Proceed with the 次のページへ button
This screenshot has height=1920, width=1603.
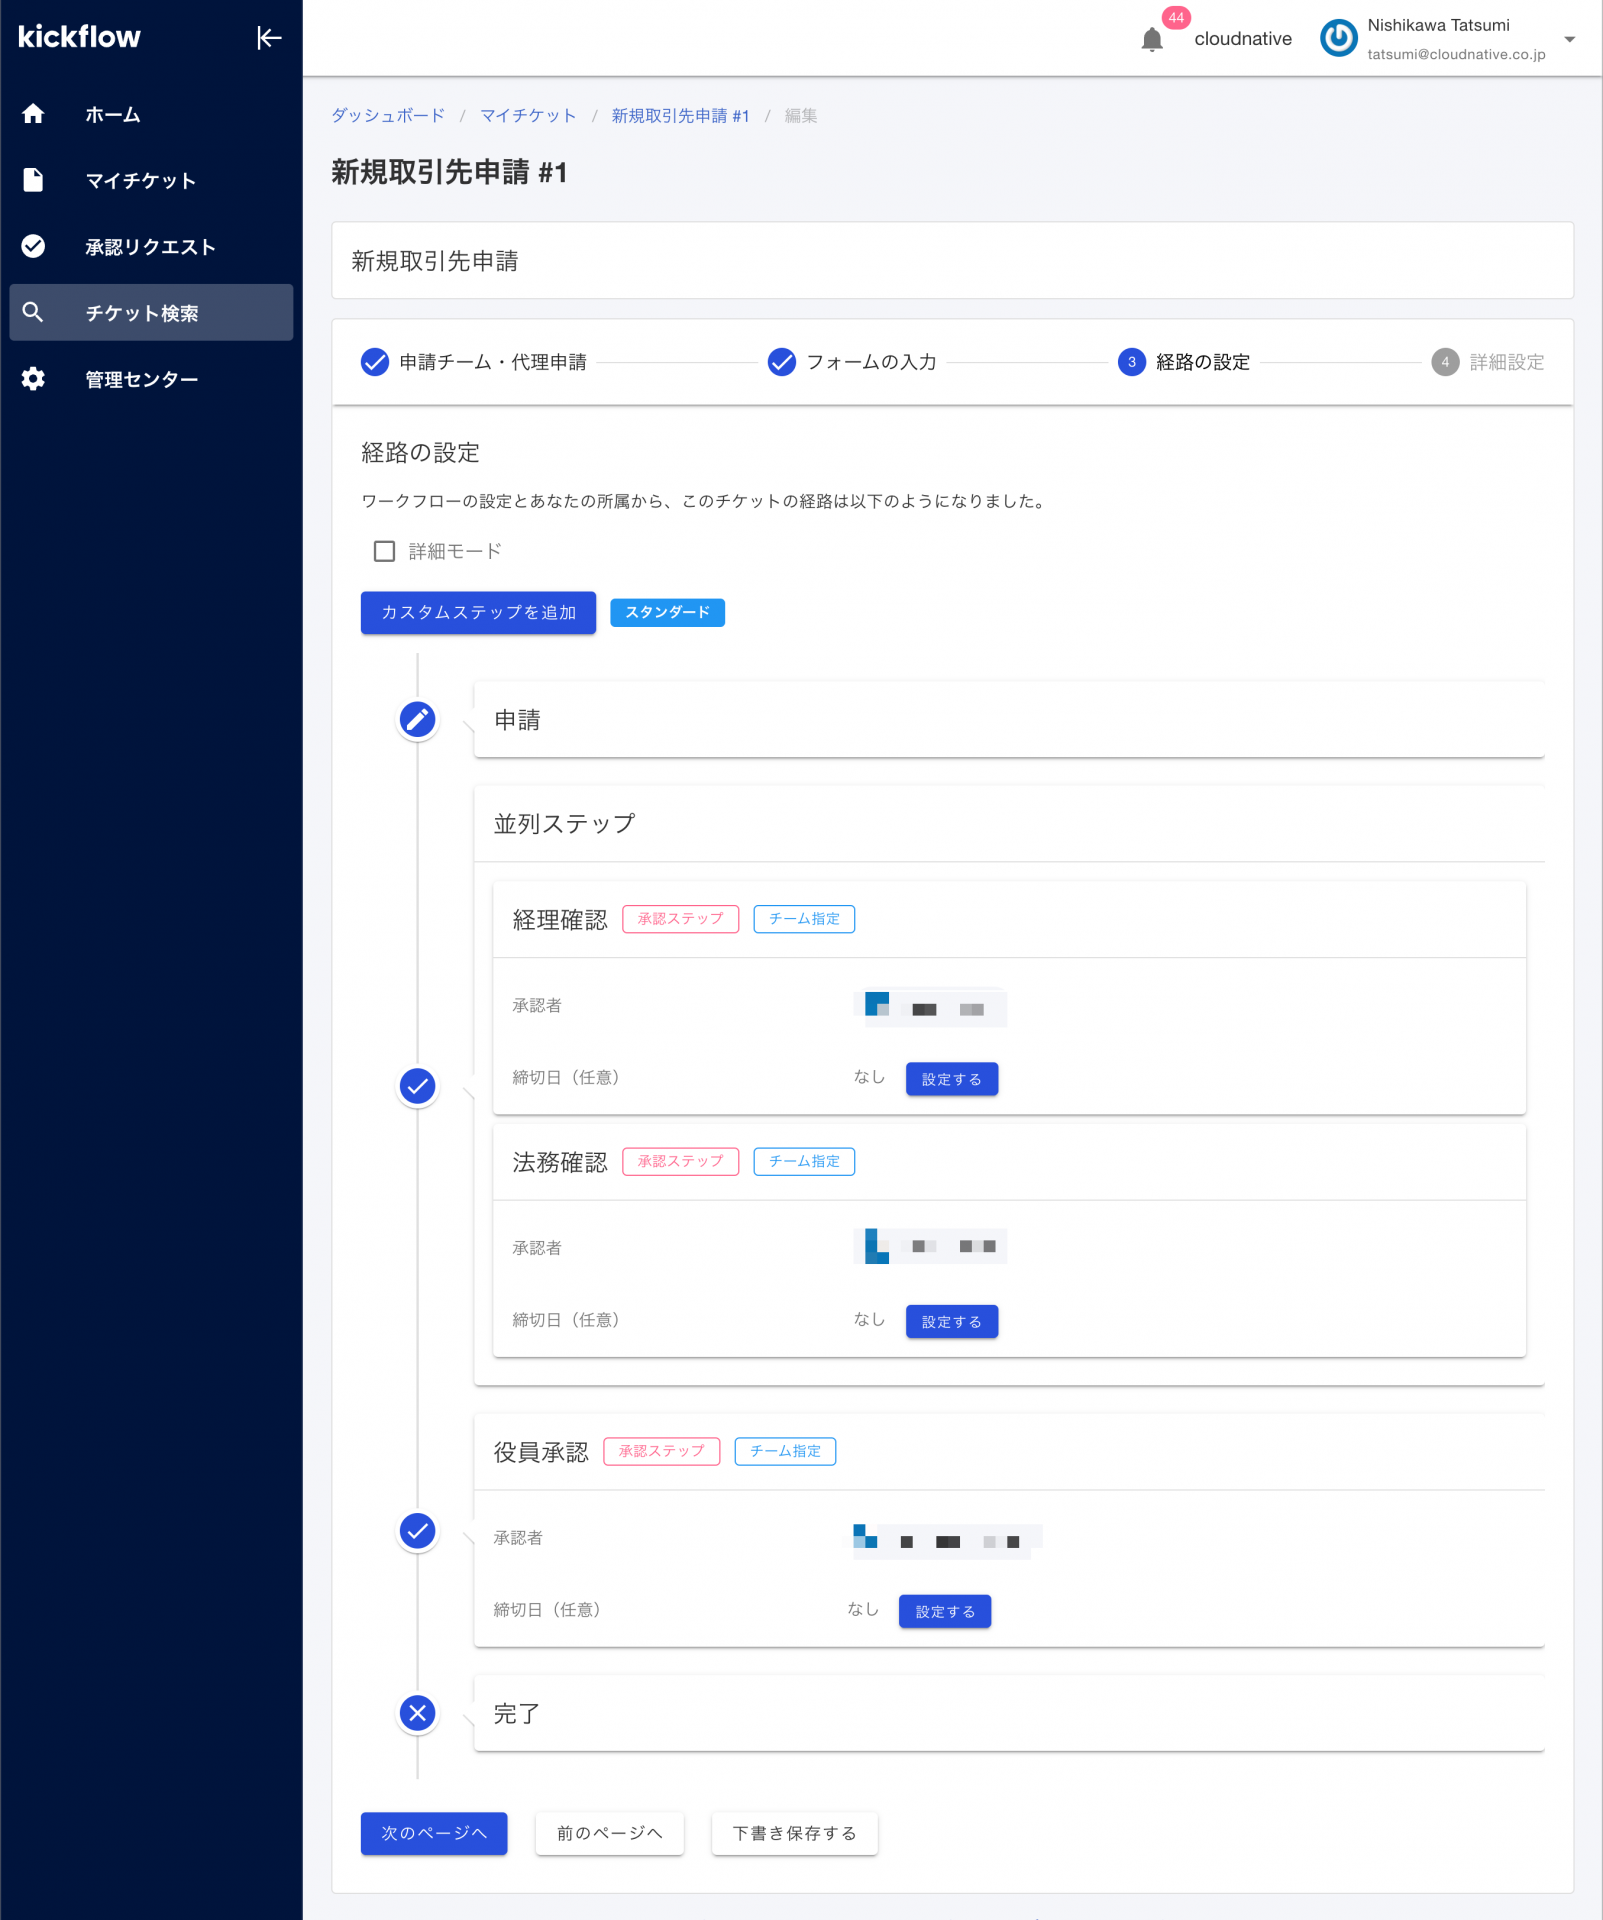(x=433, y=1833)
